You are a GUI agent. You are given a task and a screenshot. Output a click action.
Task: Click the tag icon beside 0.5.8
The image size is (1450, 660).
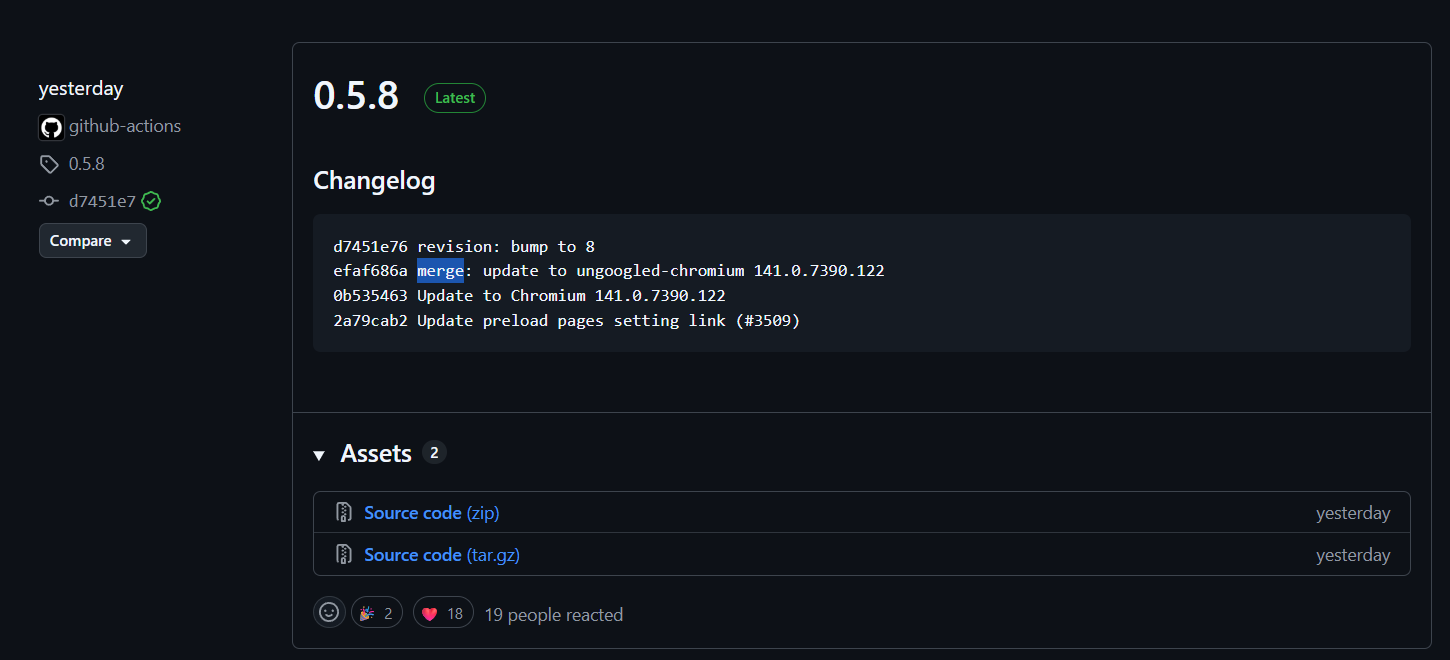(49, 164)
